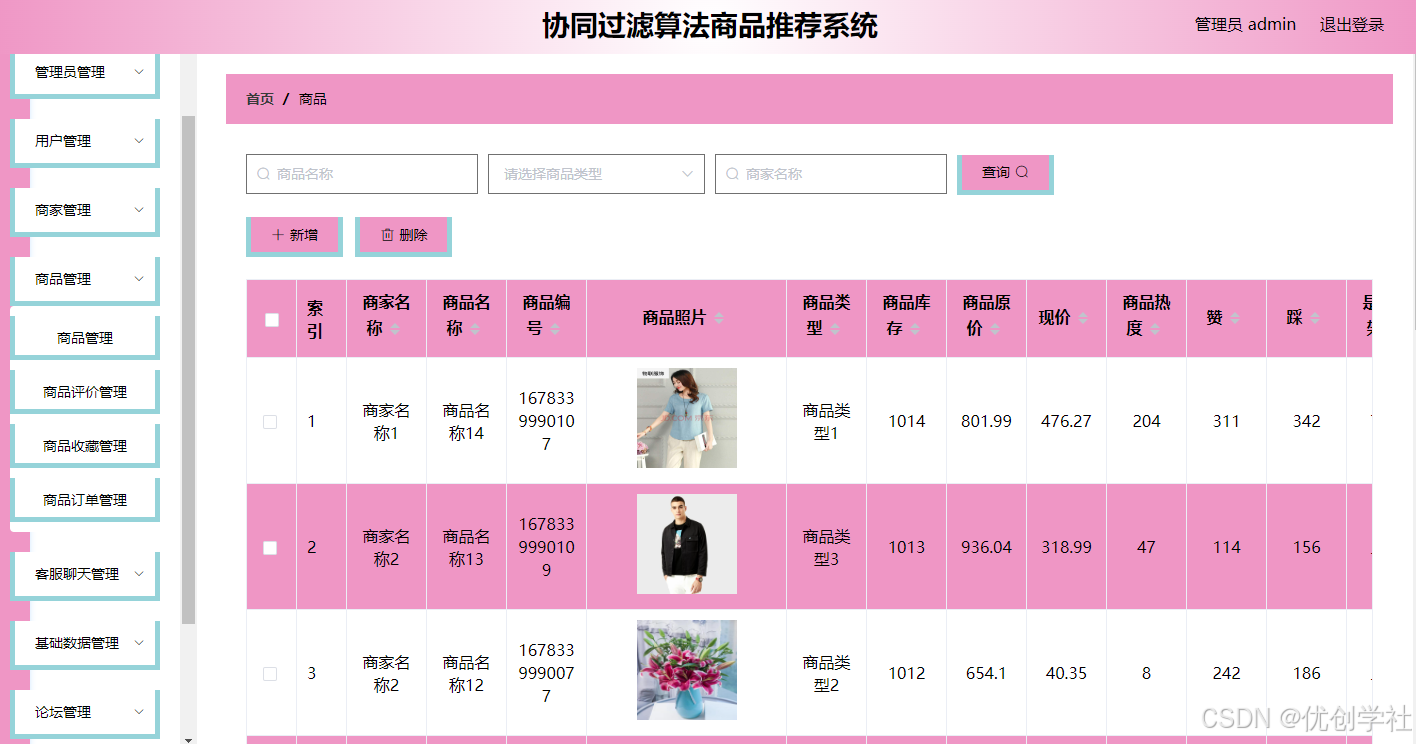Click the trash icon on 删除 button
Image resolution: width=1416 pixels, height=744 pixels.
pyautogui.click(x=387, y=235)
